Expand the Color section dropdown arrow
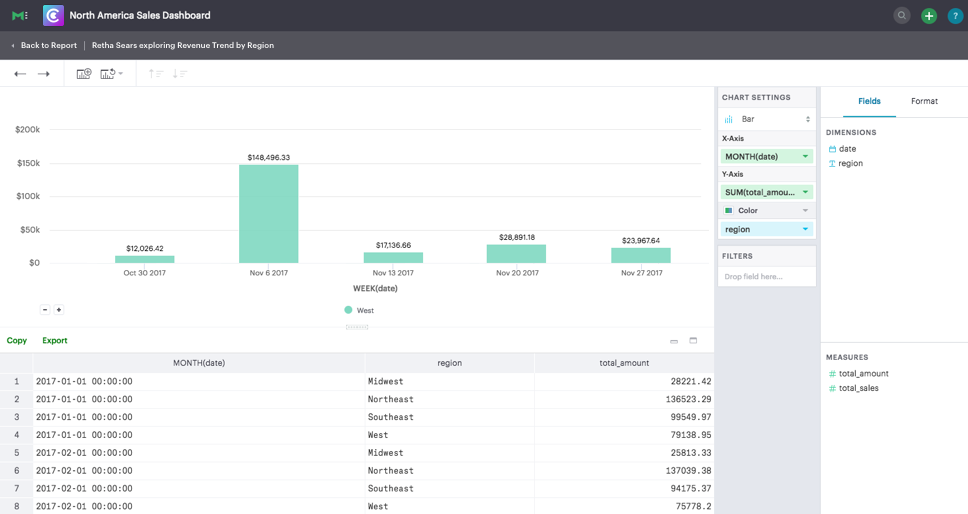968x514 pixels. pyautogui.click(x=805, y=211)
